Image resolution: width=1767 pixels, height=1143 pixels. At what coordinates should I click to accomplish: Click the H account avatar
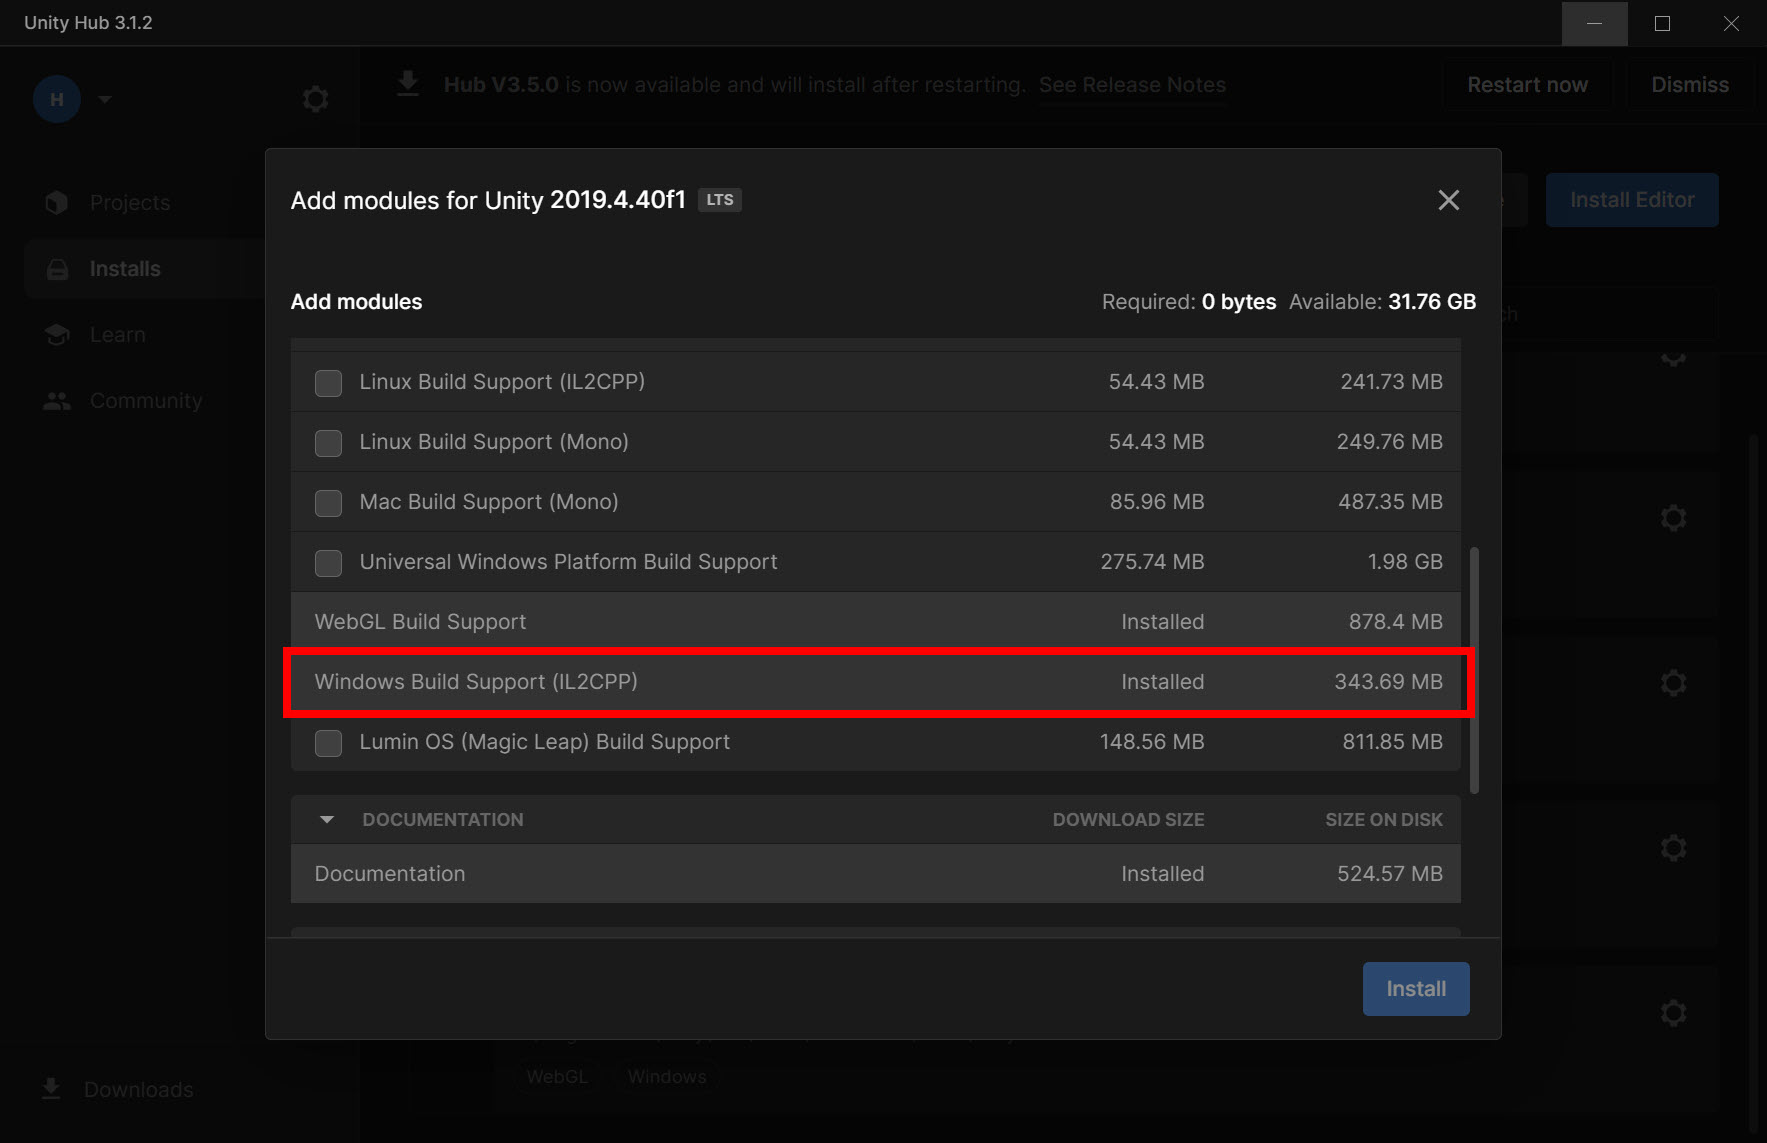(57, 99)
